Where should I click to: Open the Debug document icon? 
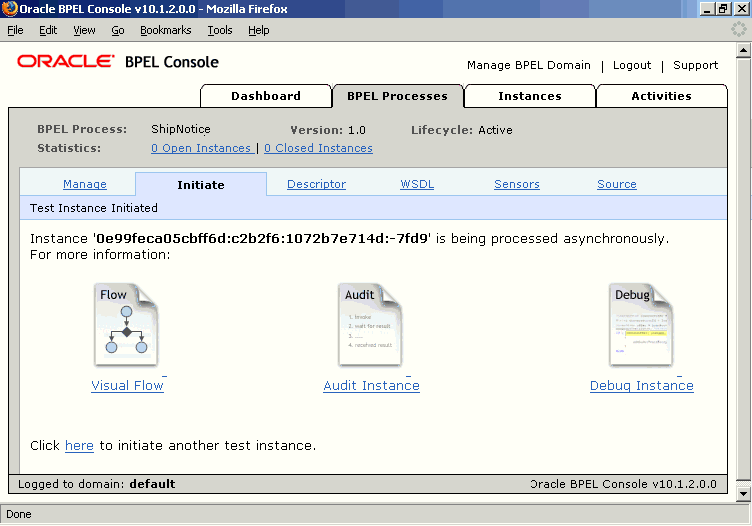click(641, 325)
